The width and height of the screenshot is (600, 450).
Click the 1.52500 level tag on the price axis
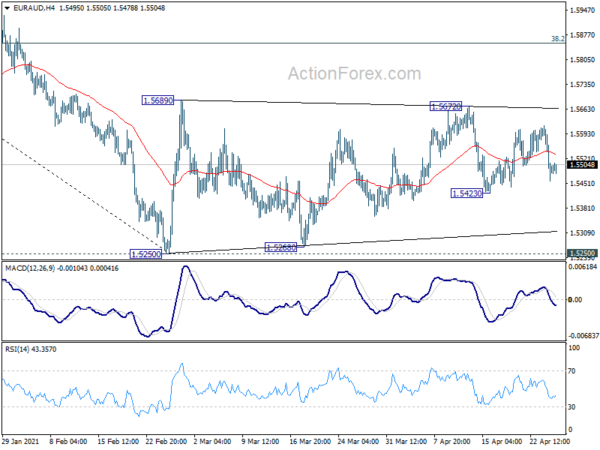pos(582,253)
